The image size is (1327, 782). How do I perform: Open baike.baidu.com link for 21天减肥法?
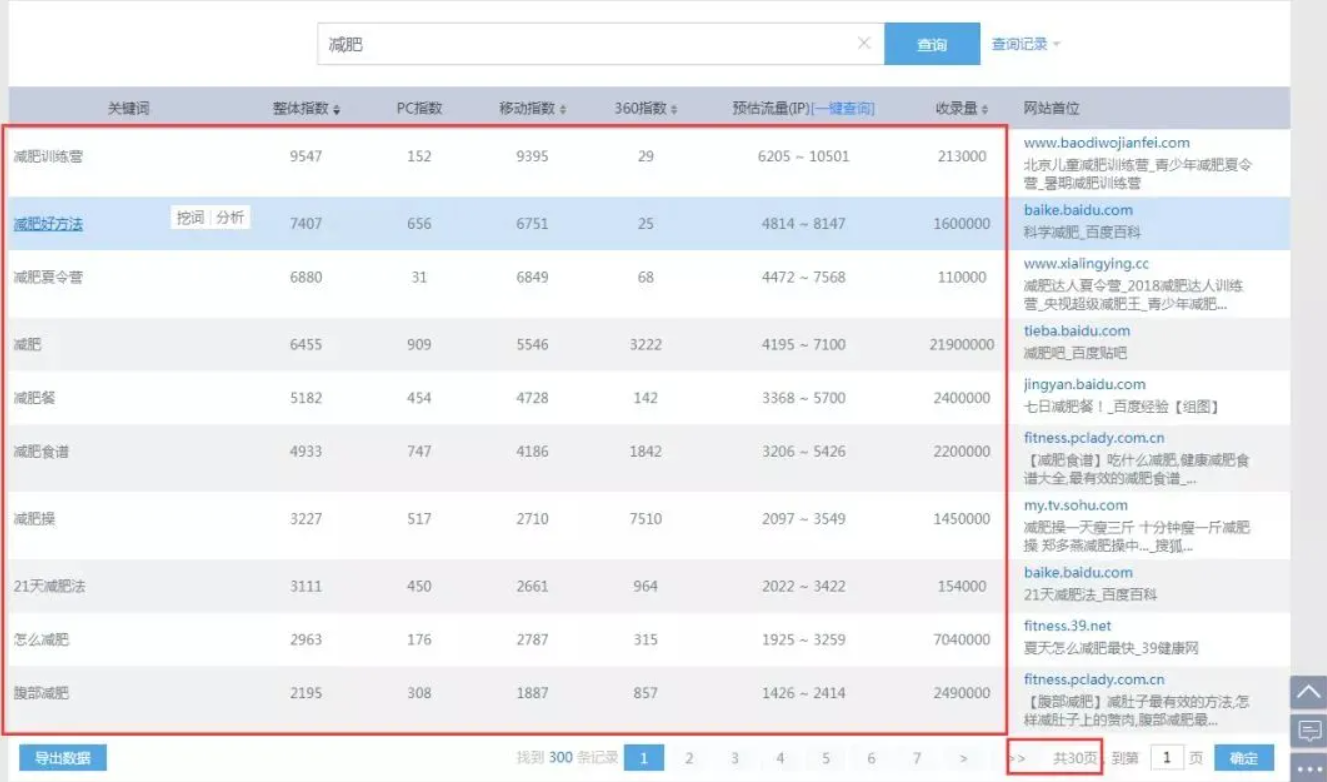point(1078,573)
